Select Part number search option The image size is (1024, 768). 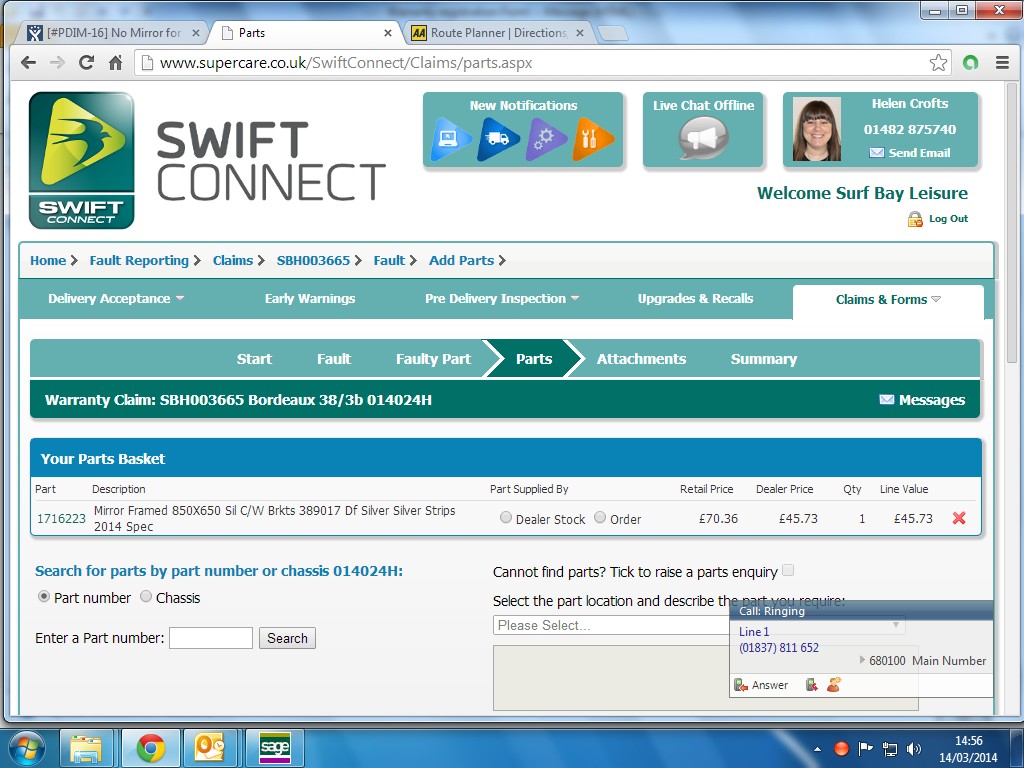click(44, 596)
